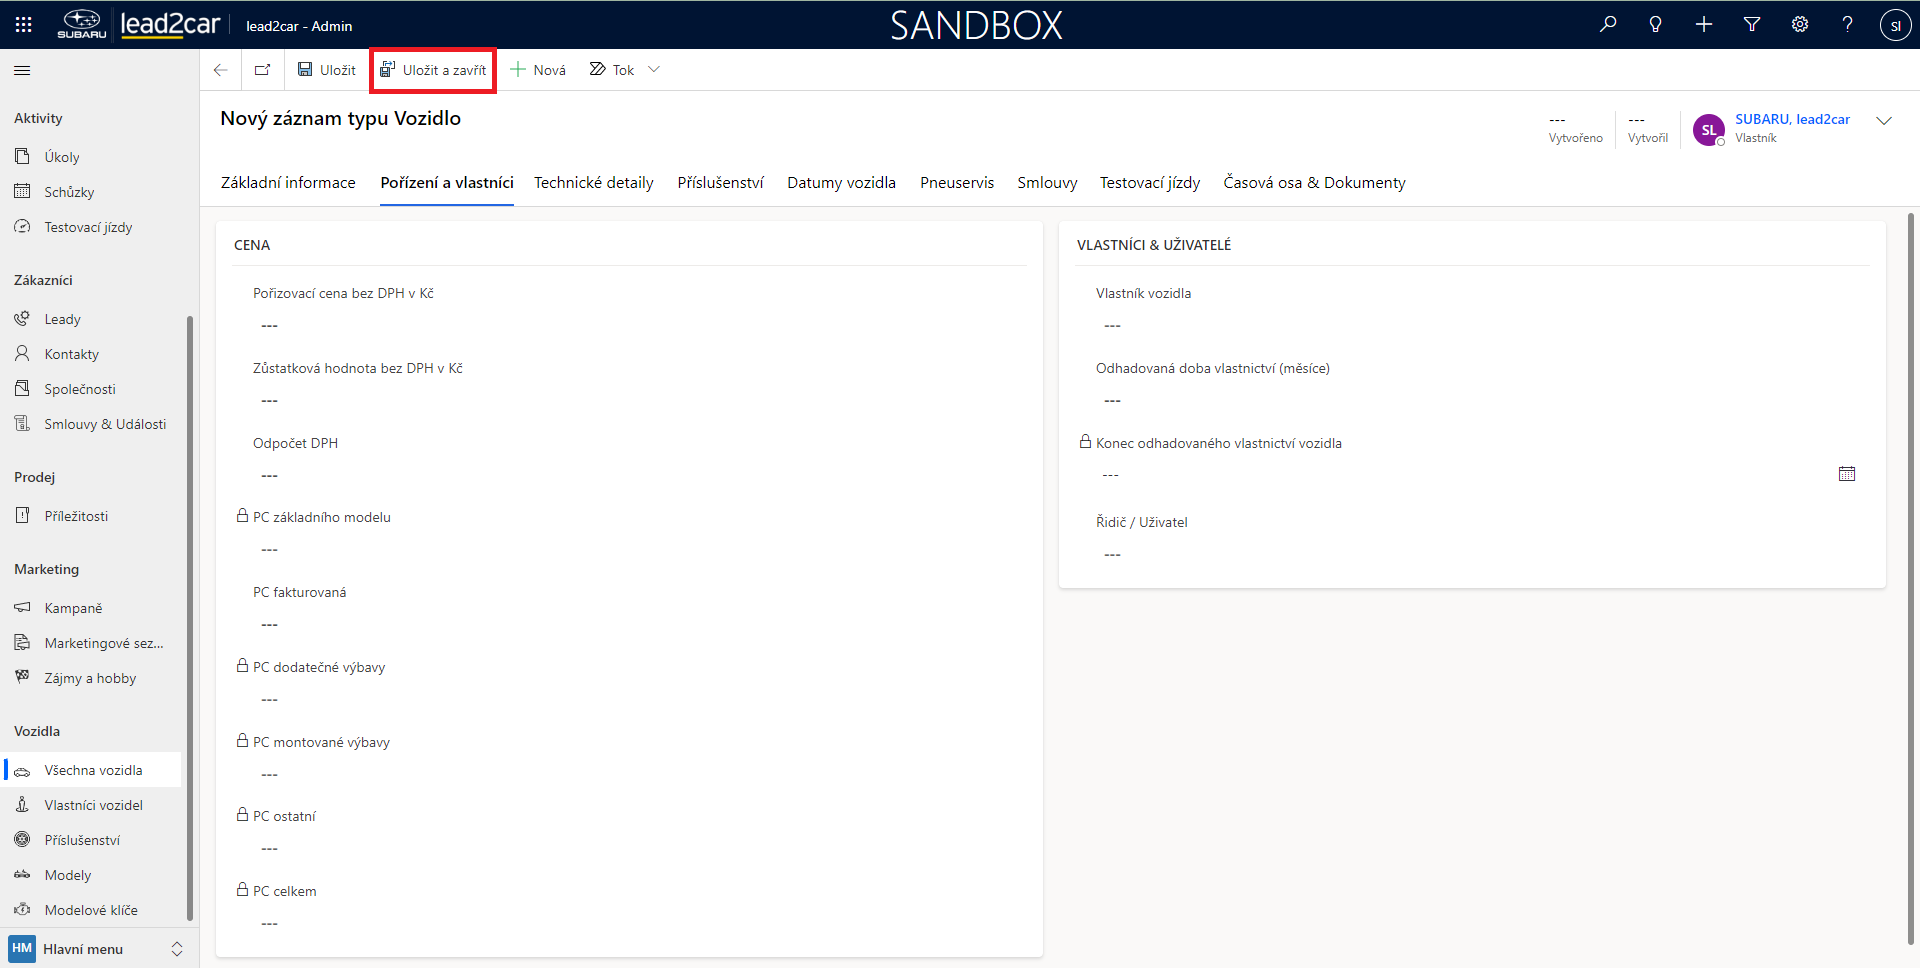Click the back arrow in toolbar
This screenshot has width=1920, height=968.
tap(221, 70)
